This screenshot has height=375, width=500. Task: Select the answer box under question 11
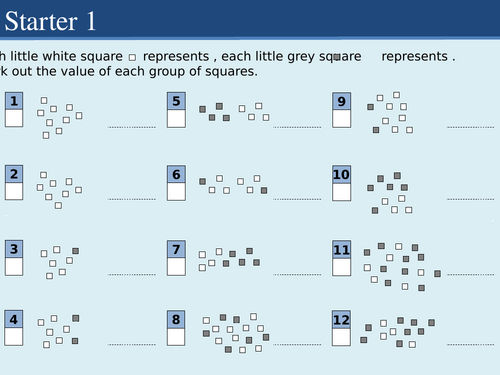click(x=342, y=267)
